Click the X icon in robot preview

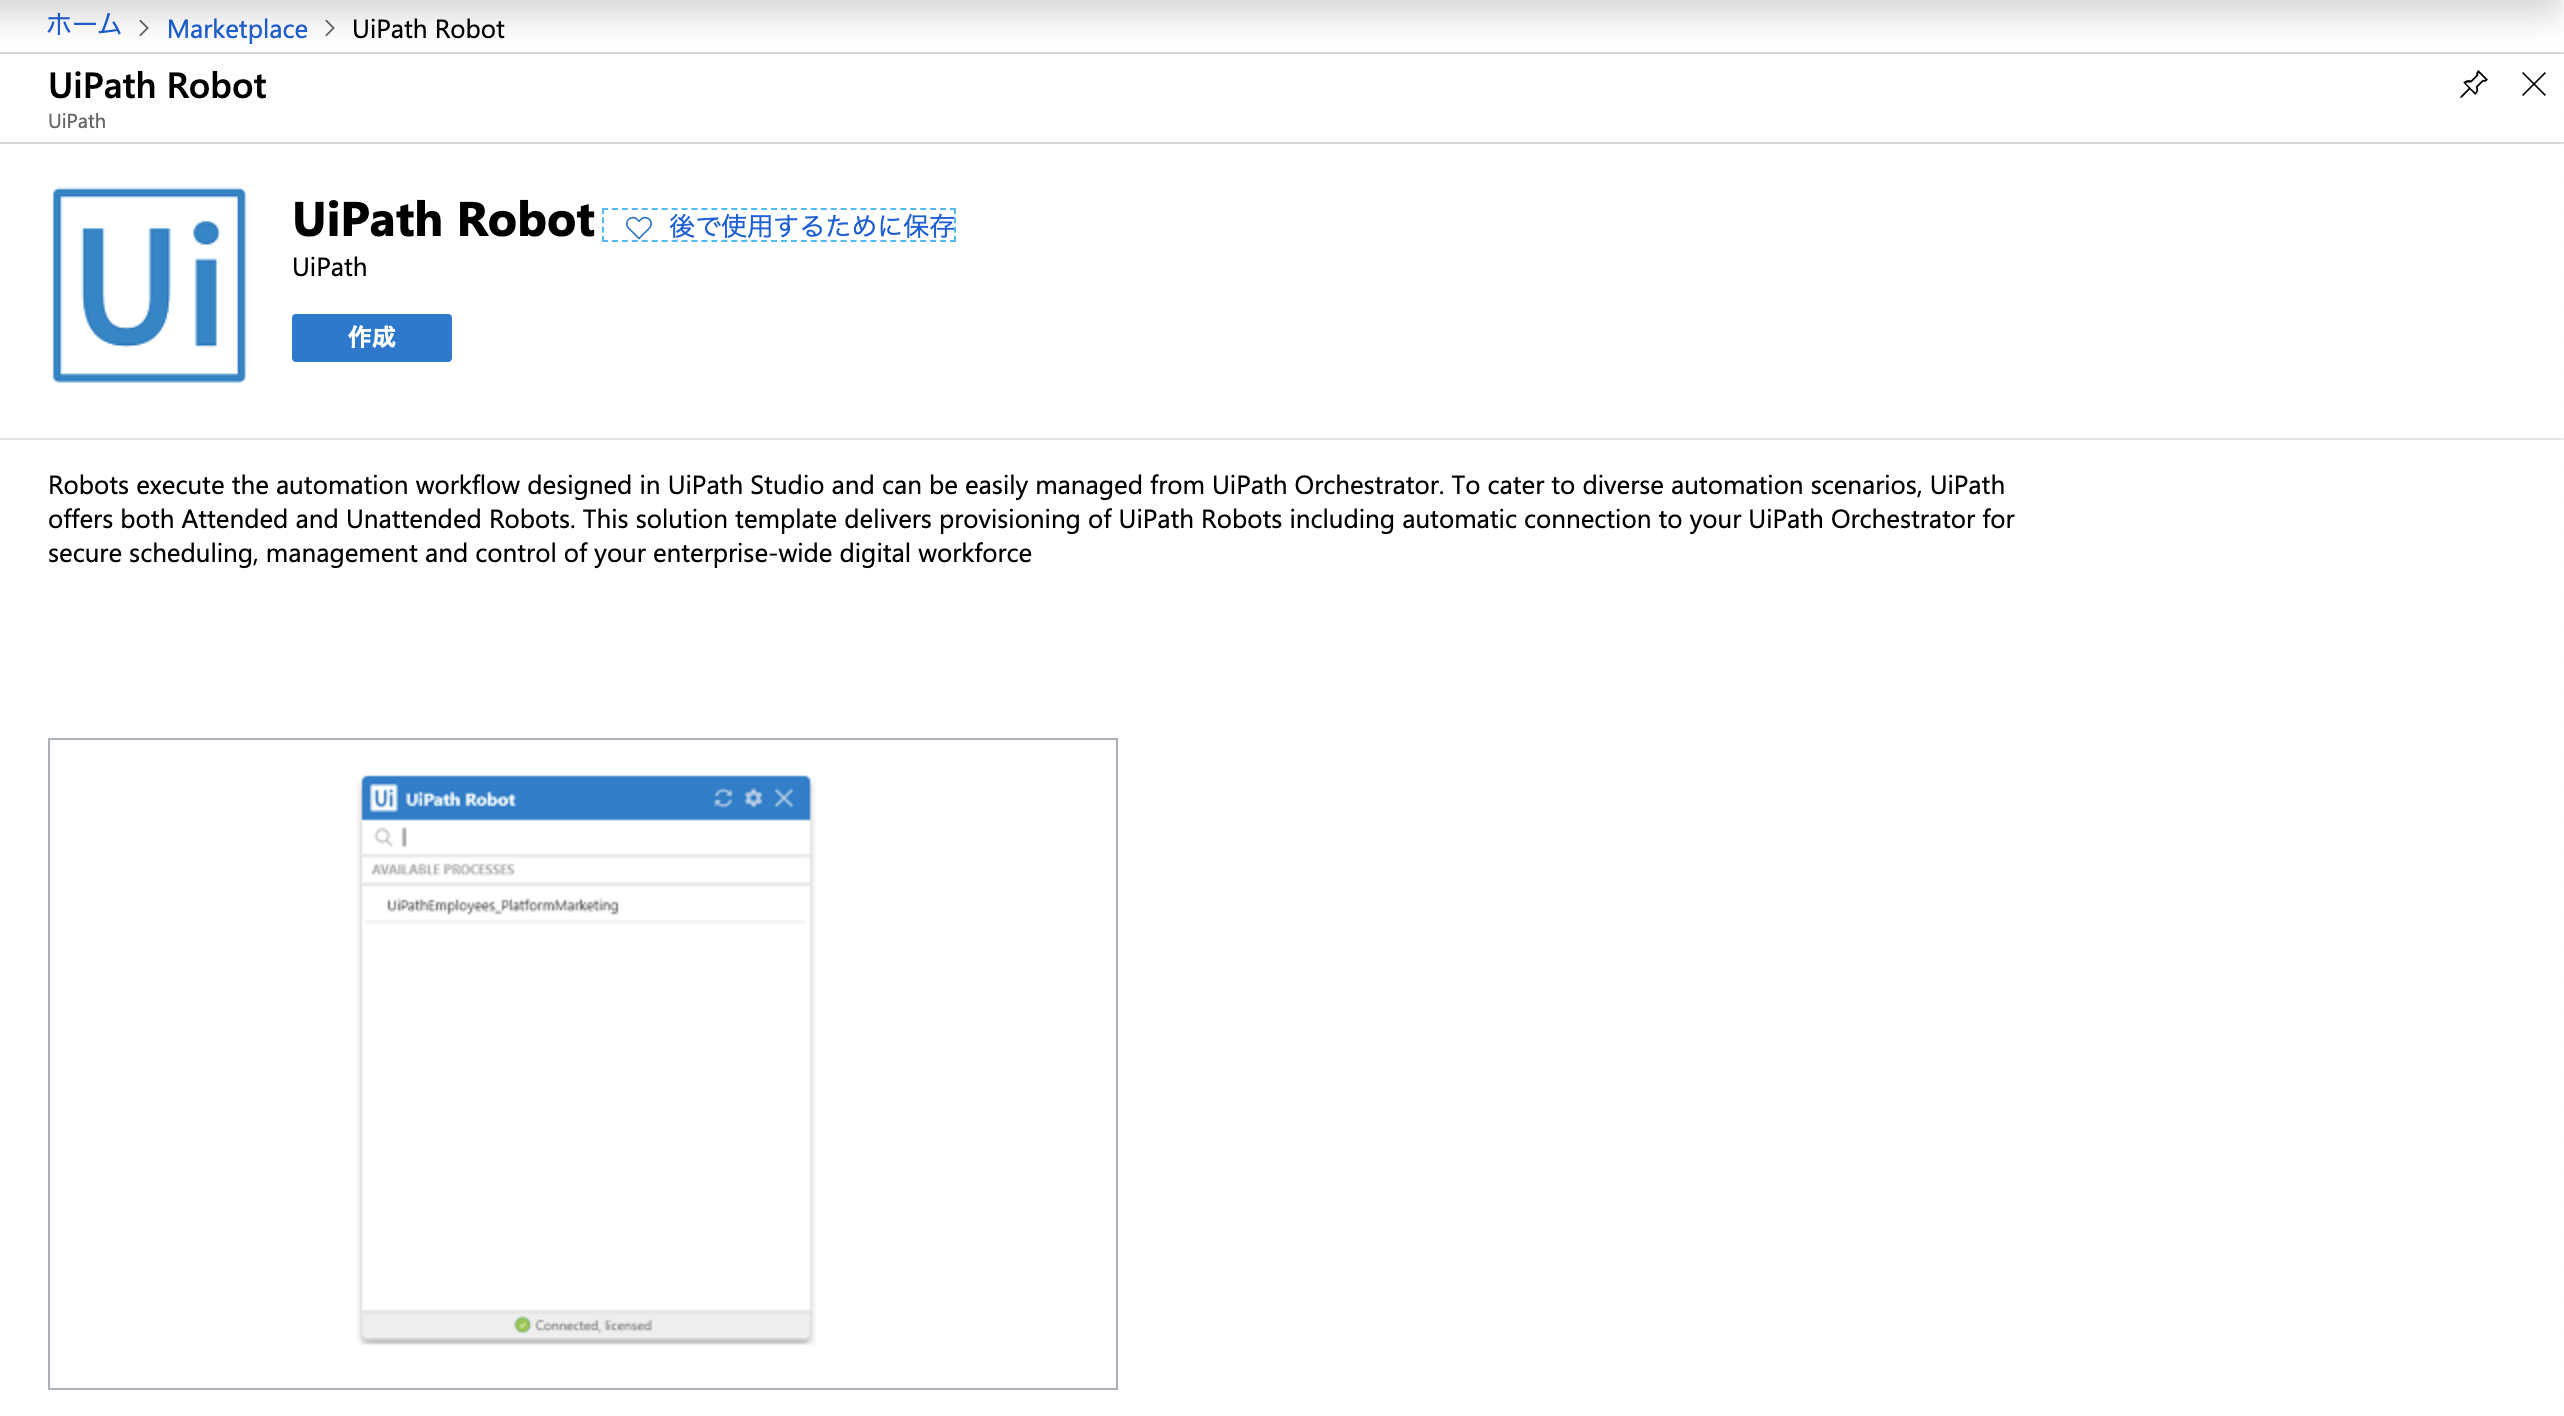(784, 798)
